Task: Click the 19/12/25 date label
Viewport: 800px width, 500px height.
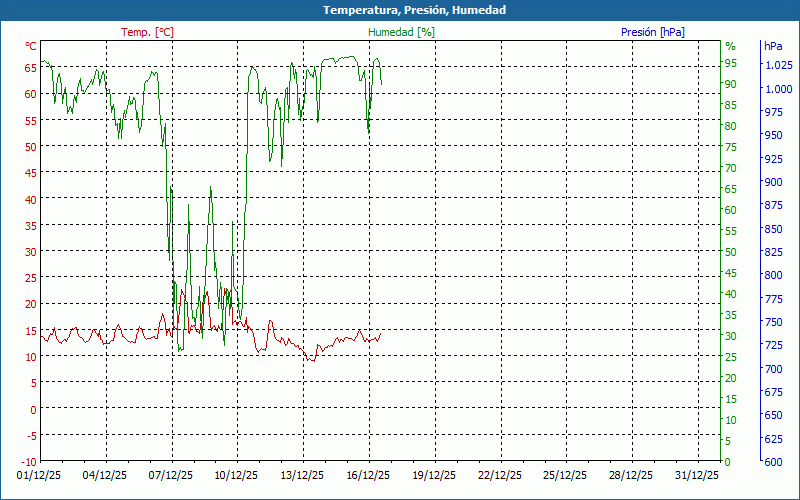Action: click(434, 476)
